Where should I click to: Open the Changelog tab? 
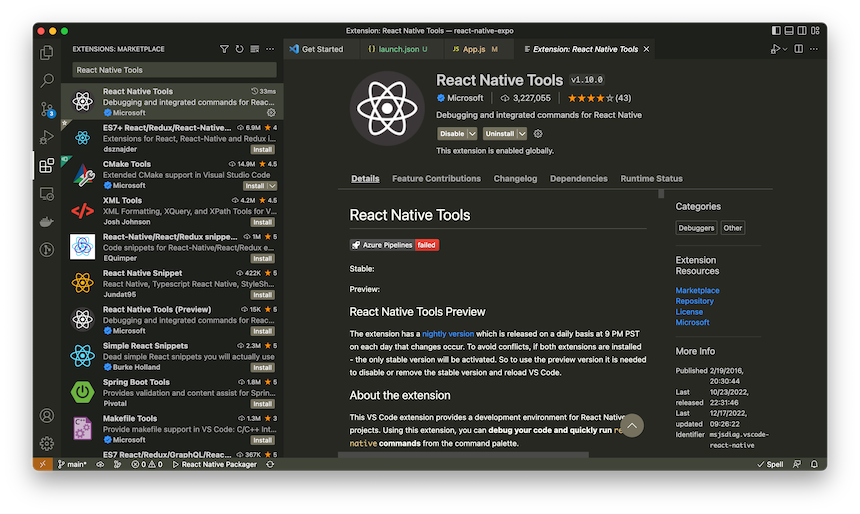click(x=515, y=178)
